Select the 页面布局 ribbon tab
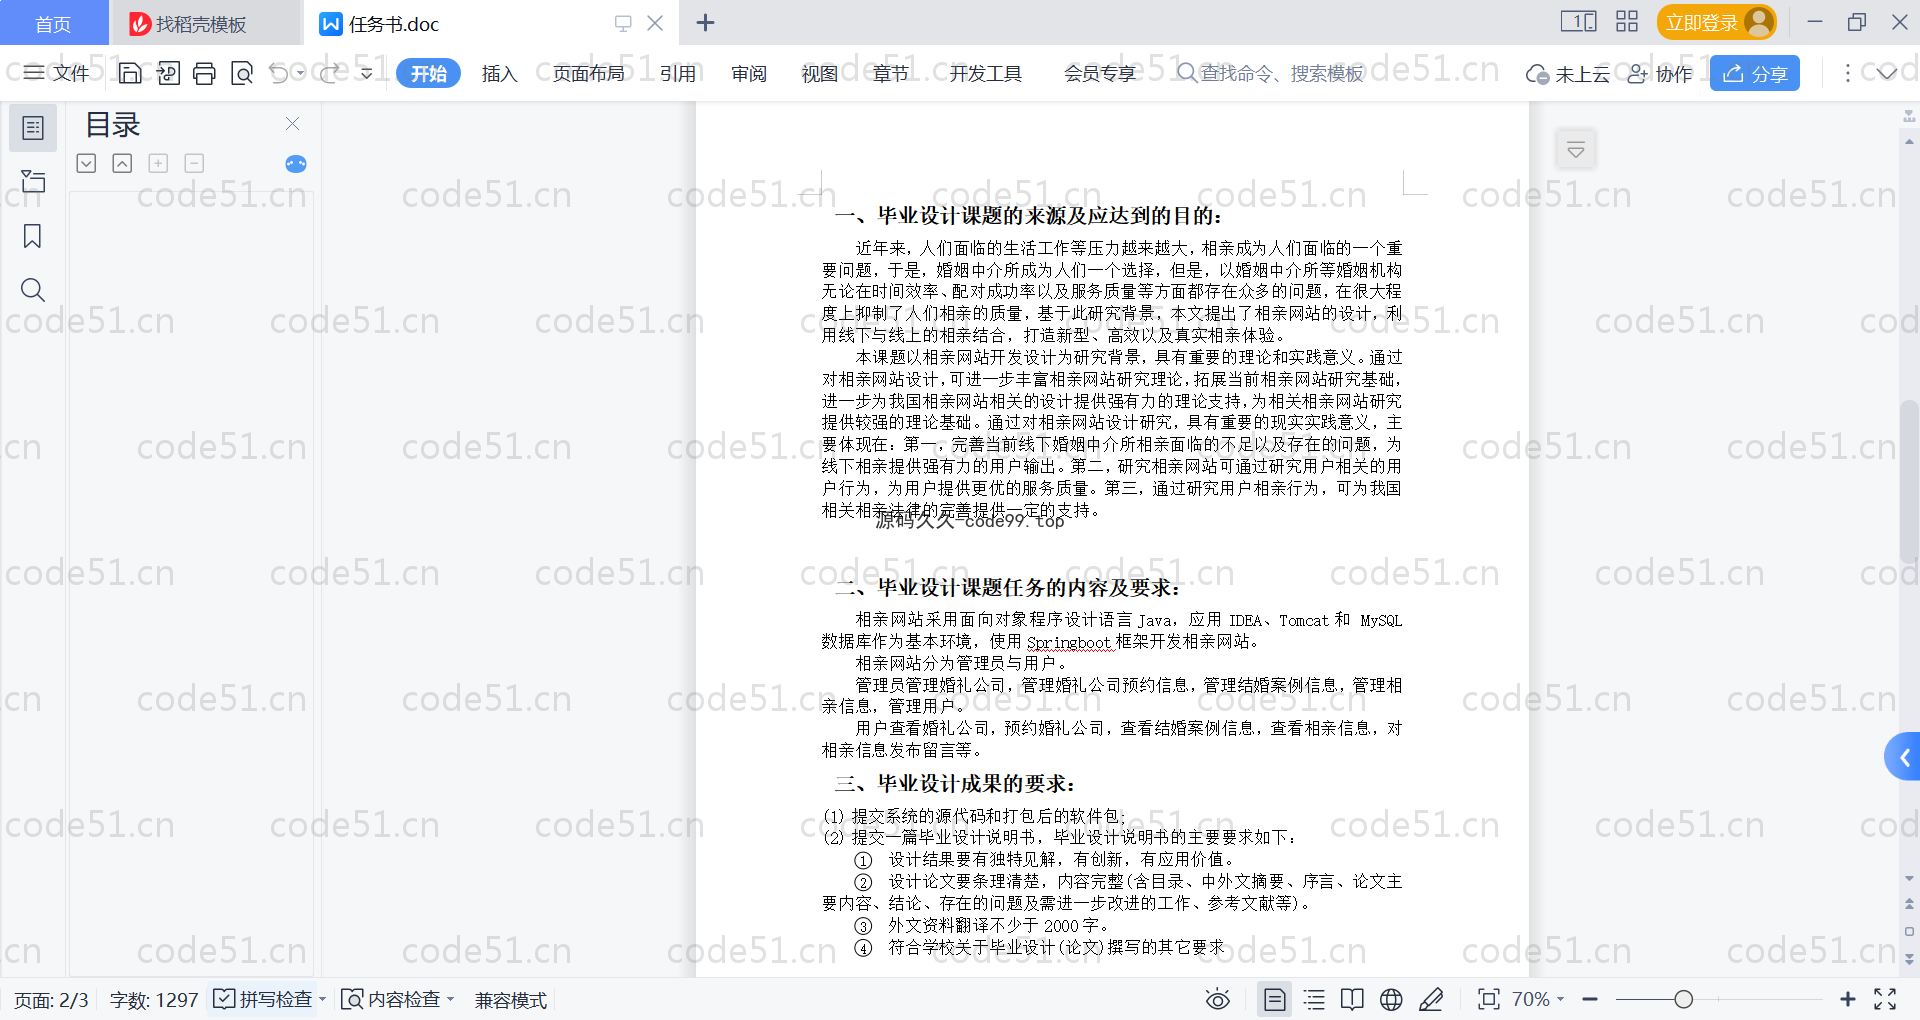1920x1020 pixels. (588, 73)
